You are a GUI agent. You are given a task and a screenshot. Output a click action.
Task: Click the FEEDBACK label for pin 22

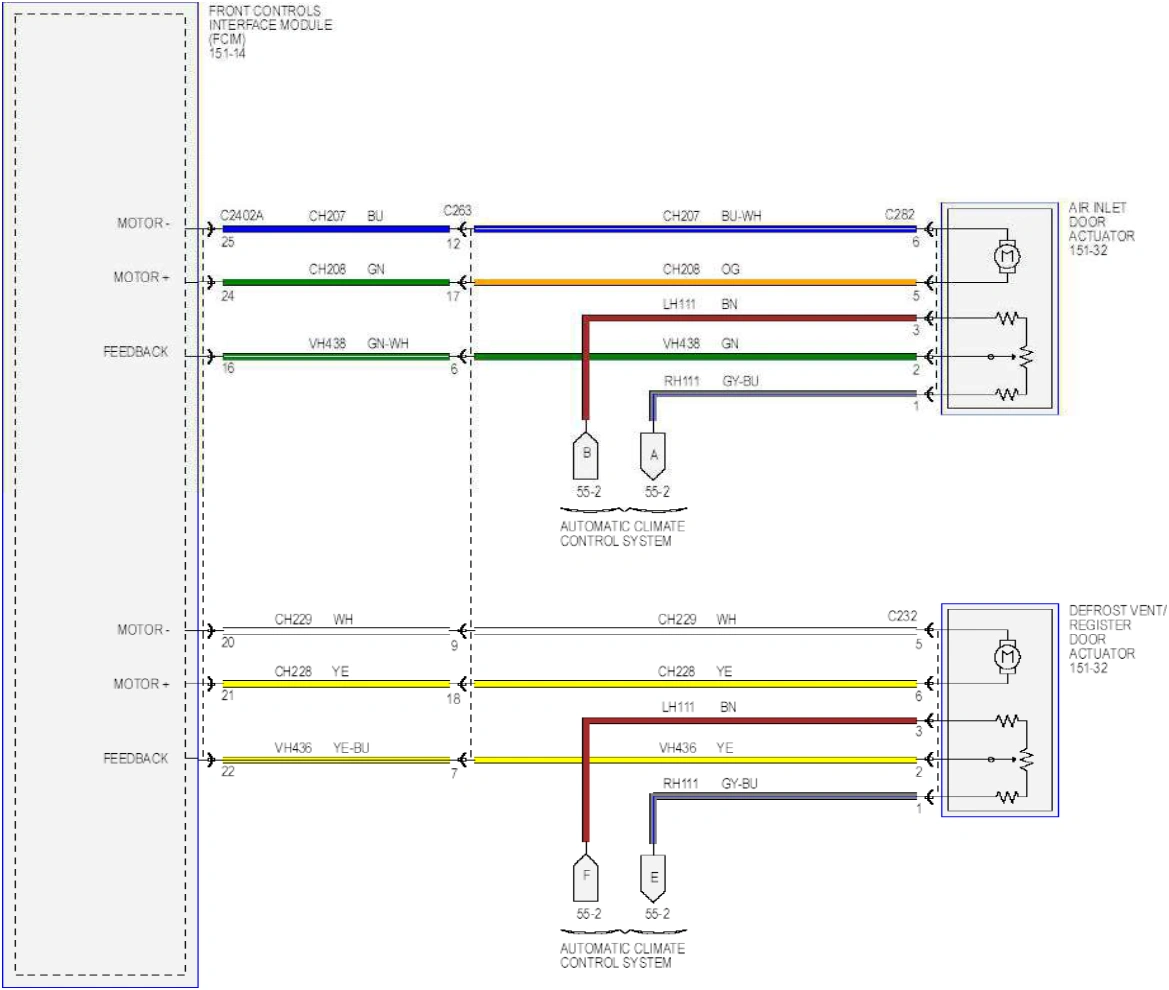136,758
